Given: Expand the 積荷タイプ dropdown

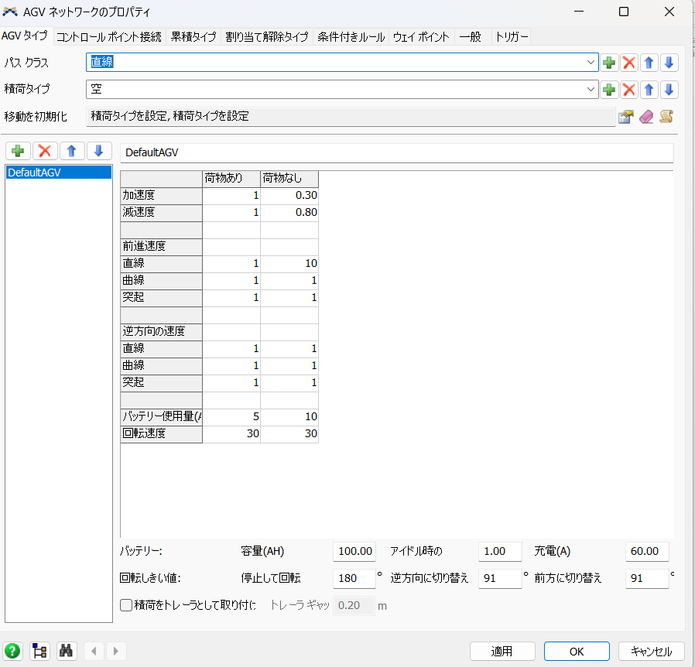Looking at the screenshot, I should pyautogui.click(x=590, y=90).
